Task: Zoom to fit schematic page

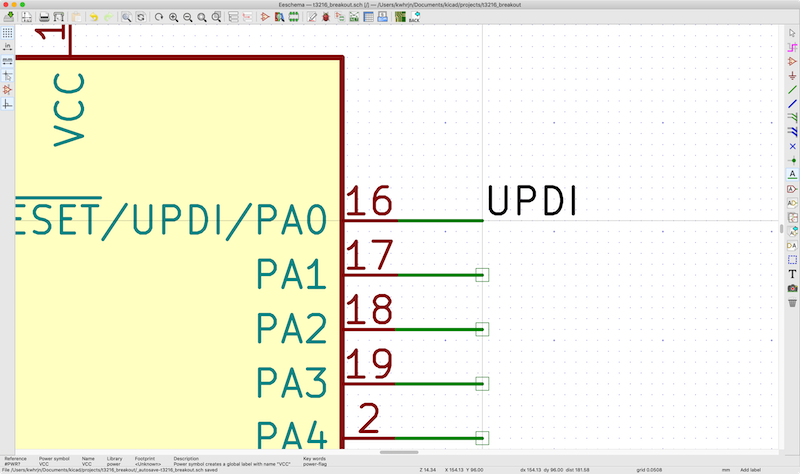Action: (202, 17)
